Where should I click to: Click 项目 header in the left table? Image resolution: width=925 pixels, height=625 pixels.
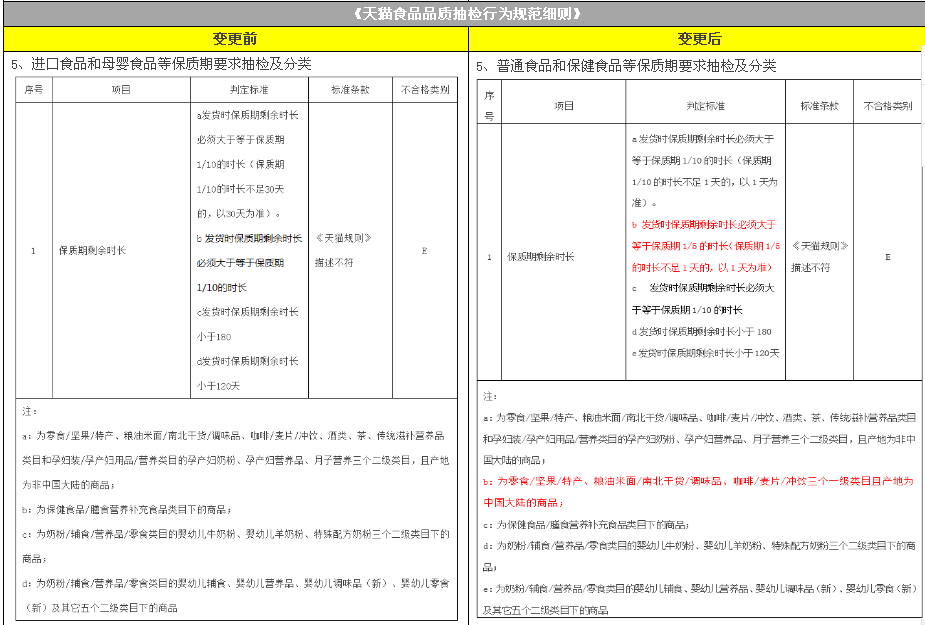tap(121, 89)
